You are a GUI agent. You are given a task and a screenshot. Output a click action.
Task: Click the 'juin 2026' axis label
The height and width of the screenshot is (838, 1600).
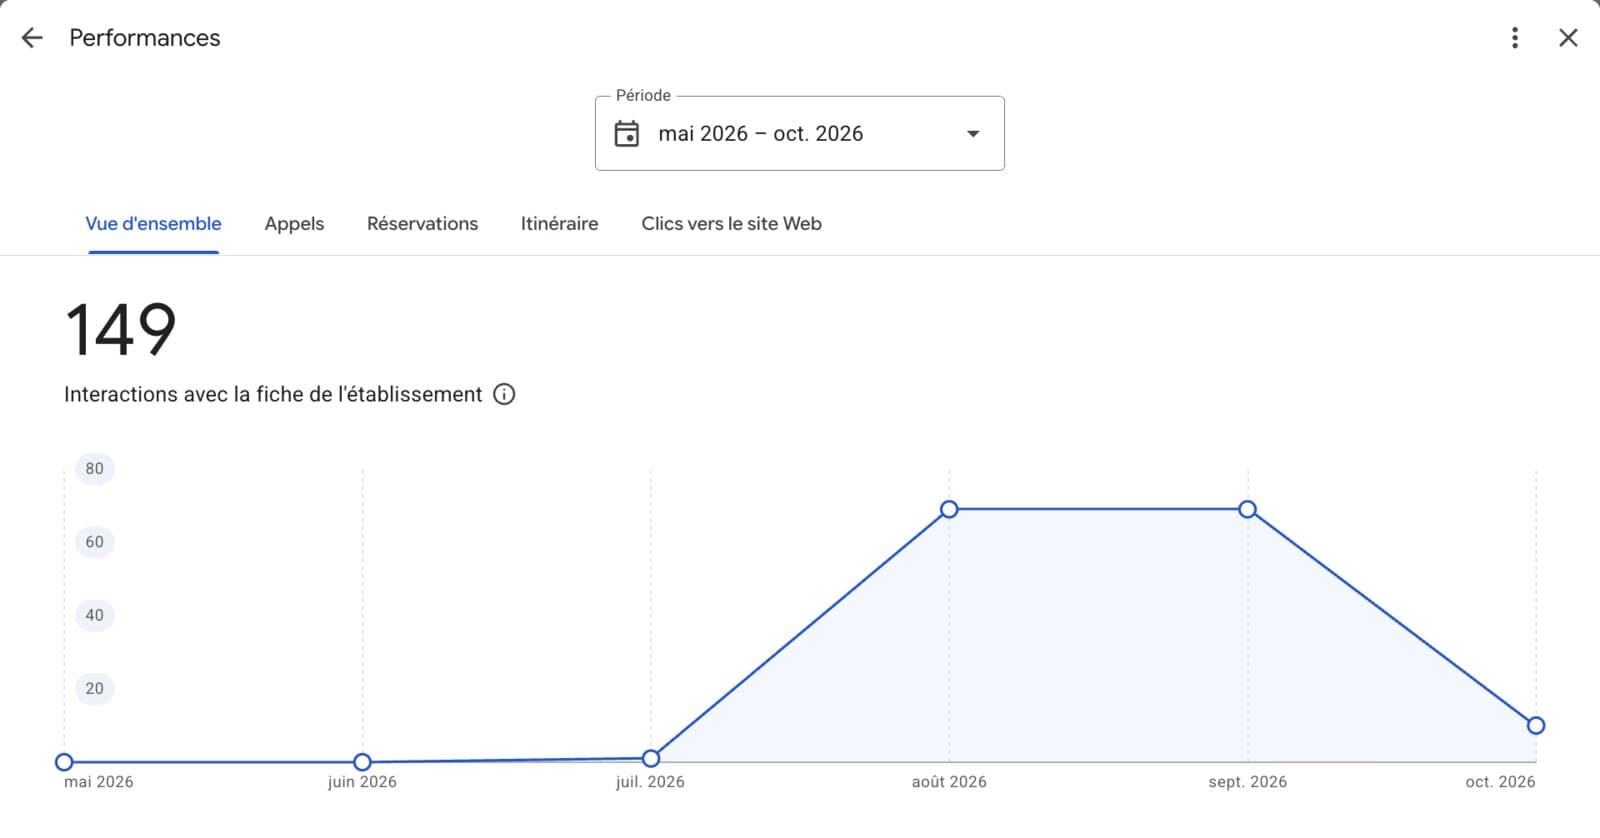pos(362,782)
